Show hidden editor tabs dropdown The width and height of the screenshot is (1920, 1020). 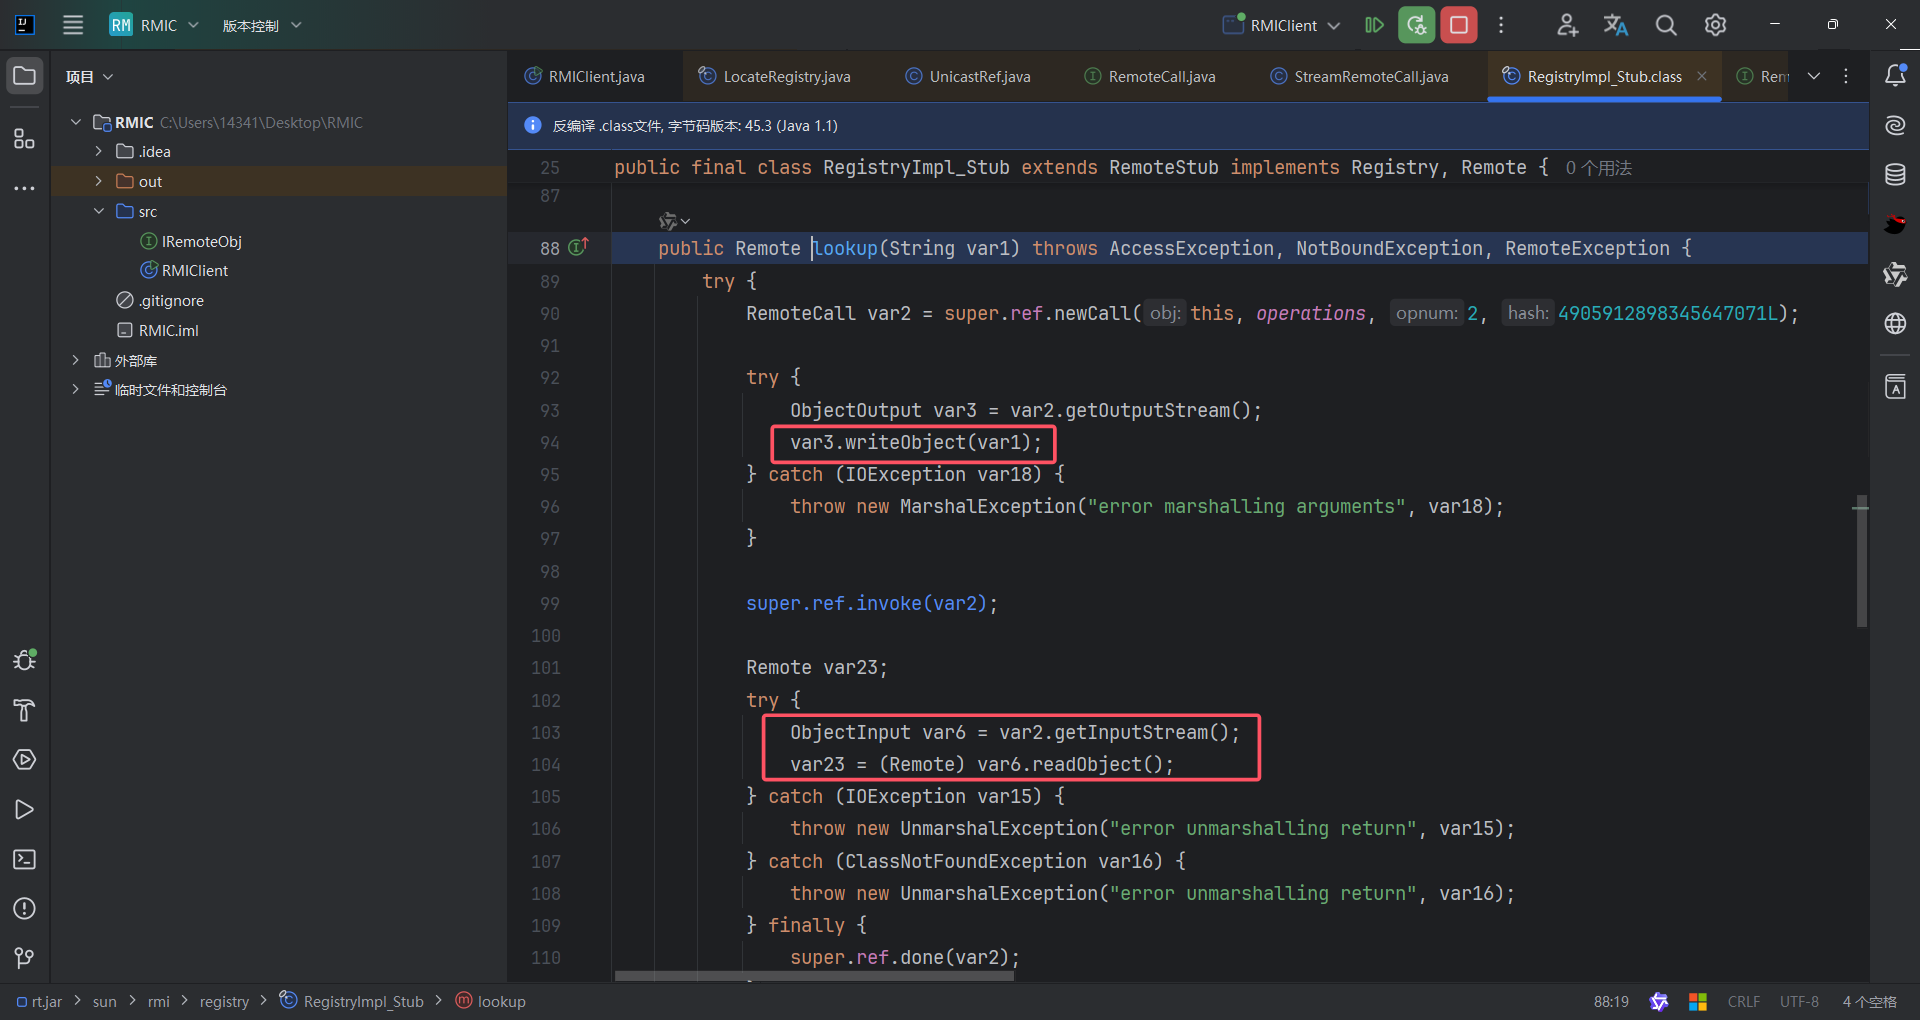tap(1814, 76)
